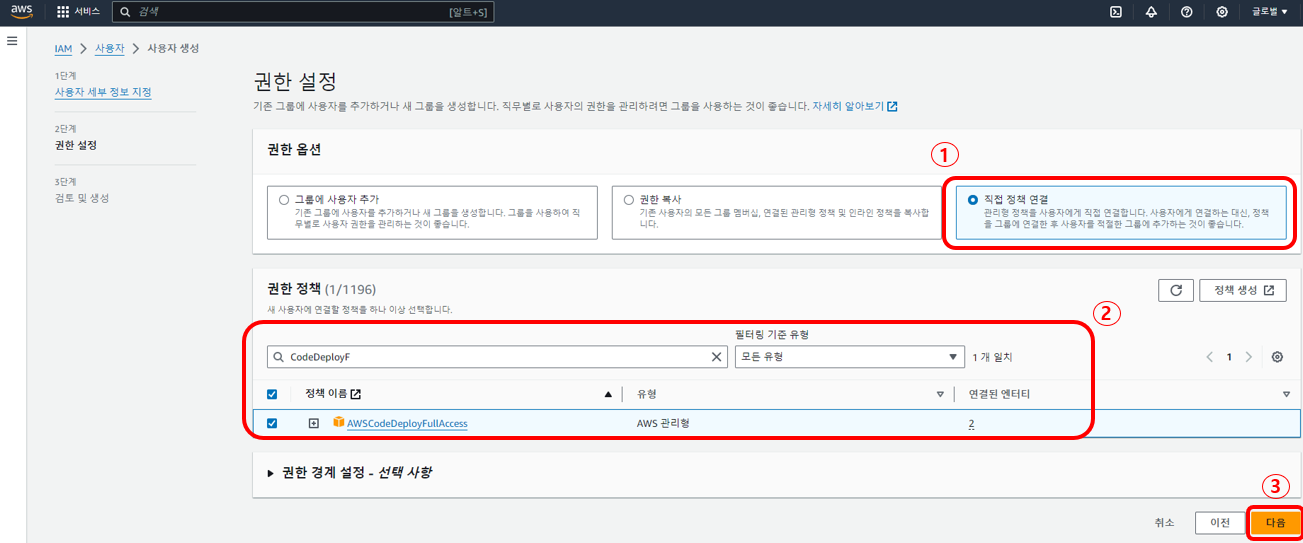Sort by 정책 이름 ascending arrow

click(608, 394)
